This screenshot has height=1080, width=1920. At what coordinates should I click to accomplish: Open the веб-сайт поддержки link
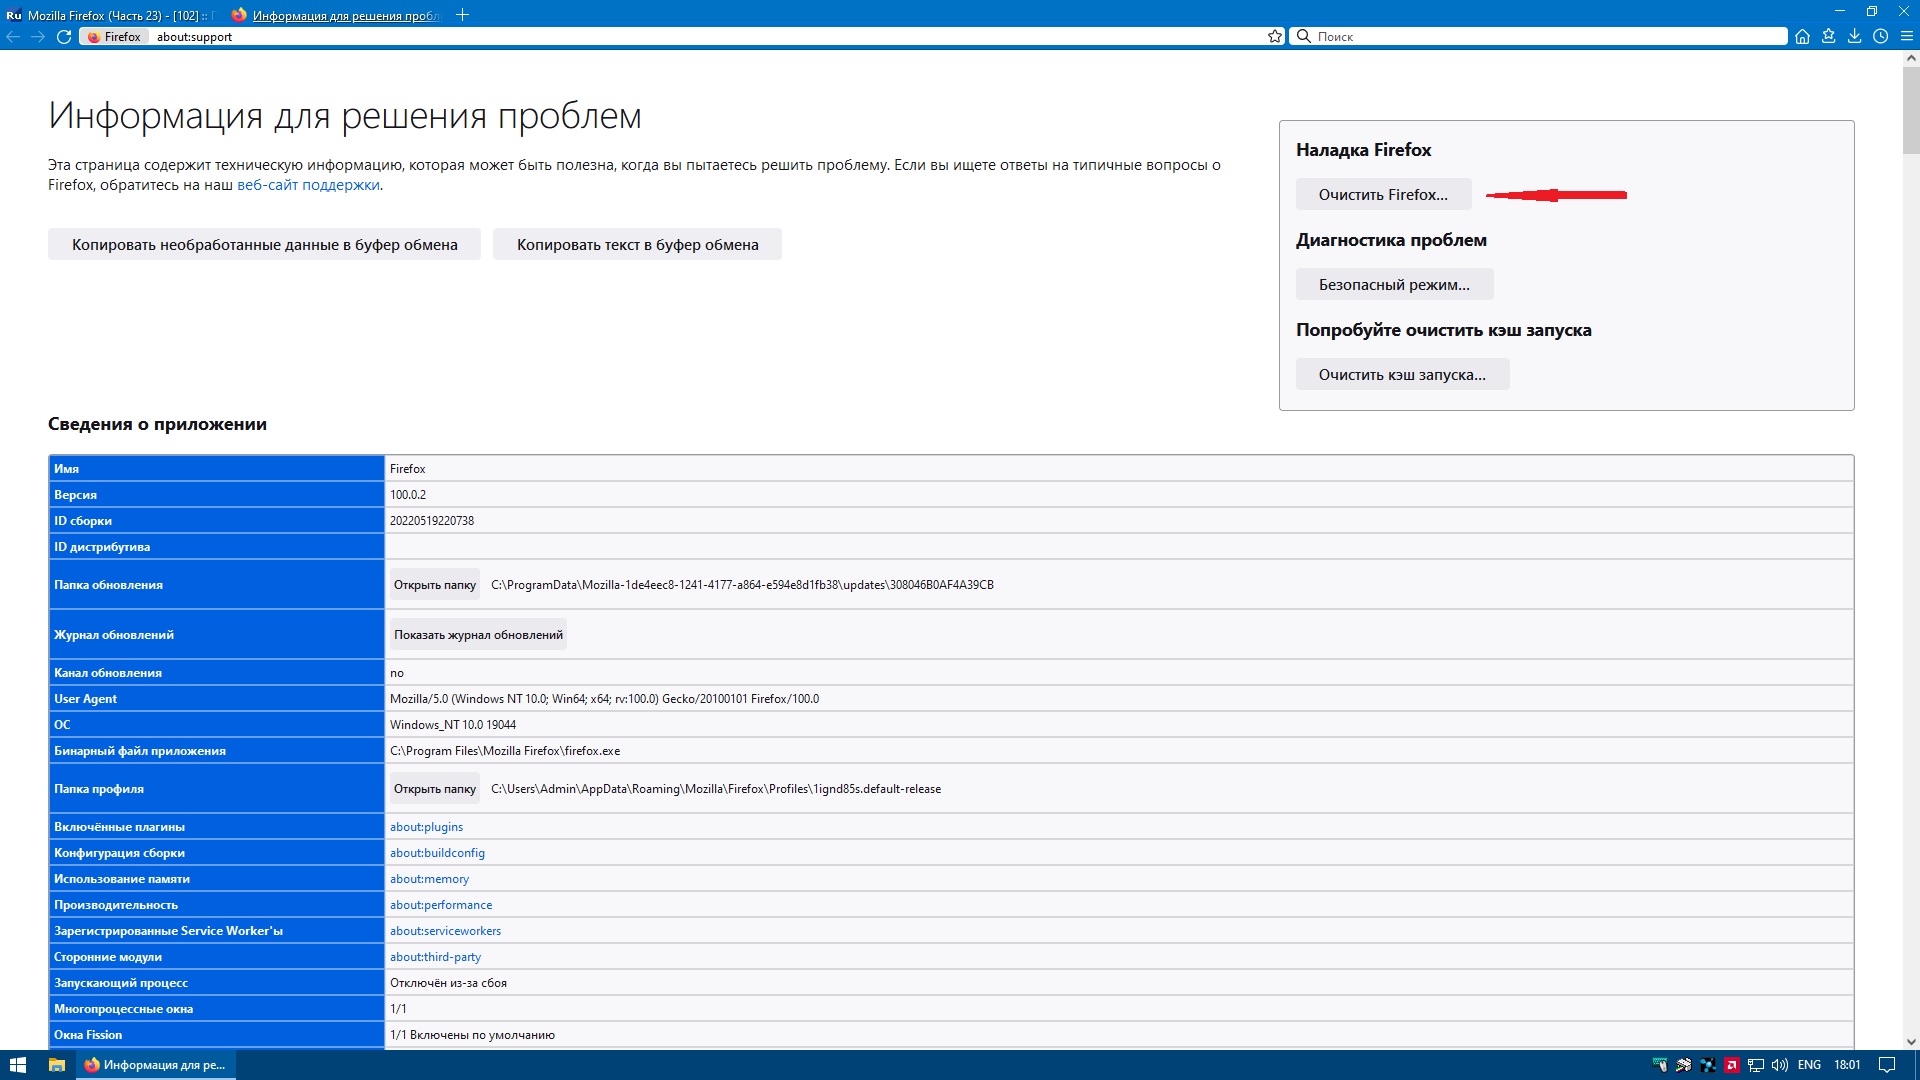[308, 185]
